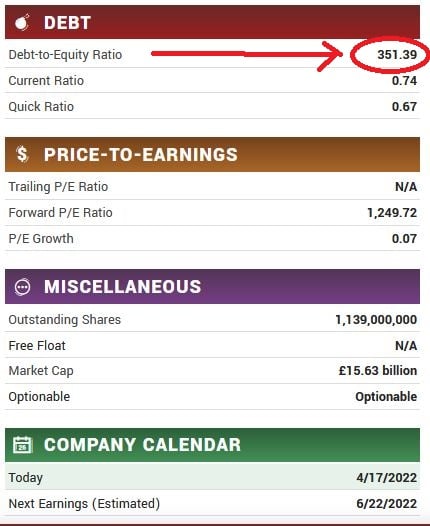The height and width of the screenshot is (526, 430).
Task: Click the dollar sign icon in Price-to-Earnings header
Action: 22,155
